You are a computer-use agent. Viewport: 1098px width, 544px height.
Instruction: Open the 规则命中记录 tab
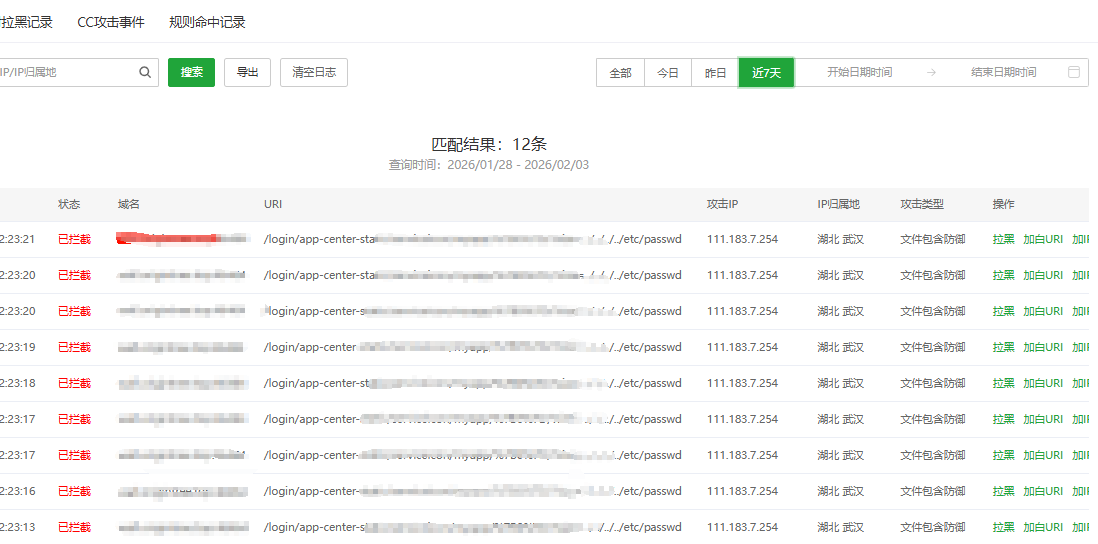pyautogui.click(x=207, y=22)
